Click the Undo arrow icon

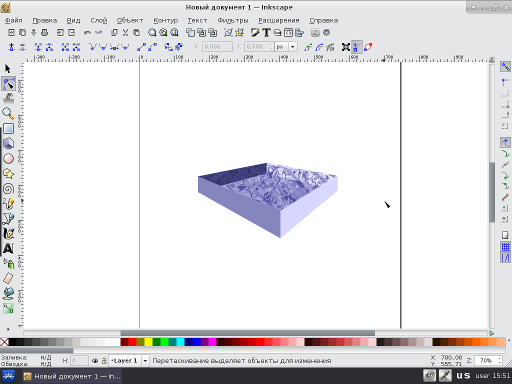click(87, 33)
